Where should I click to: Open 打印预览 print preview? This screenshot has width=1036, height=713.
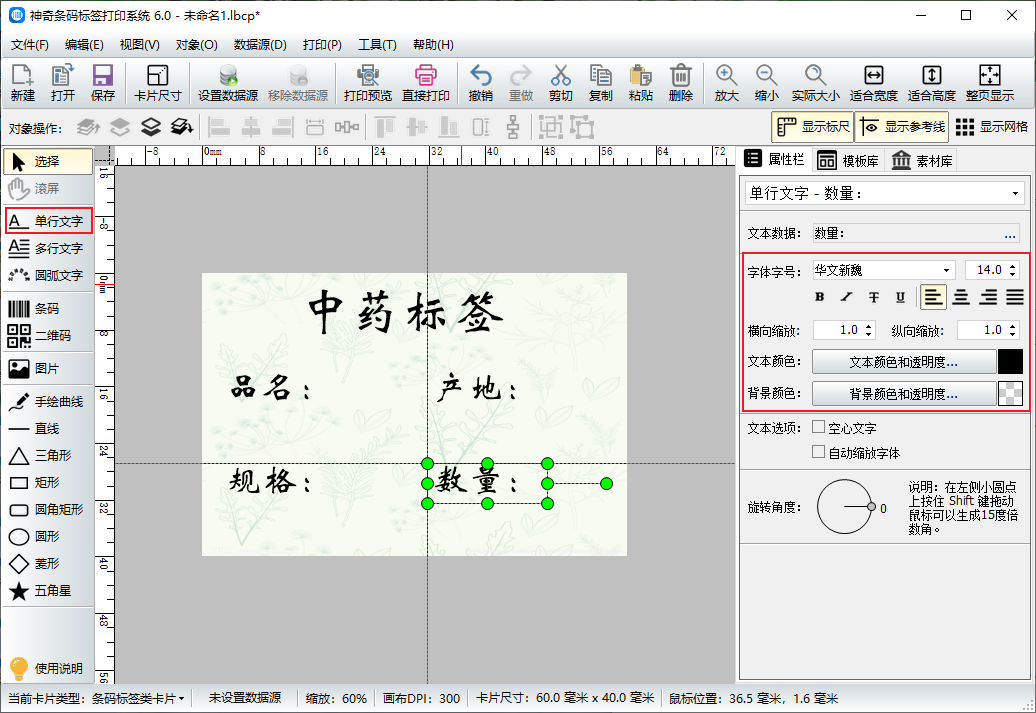coord(367,83)
